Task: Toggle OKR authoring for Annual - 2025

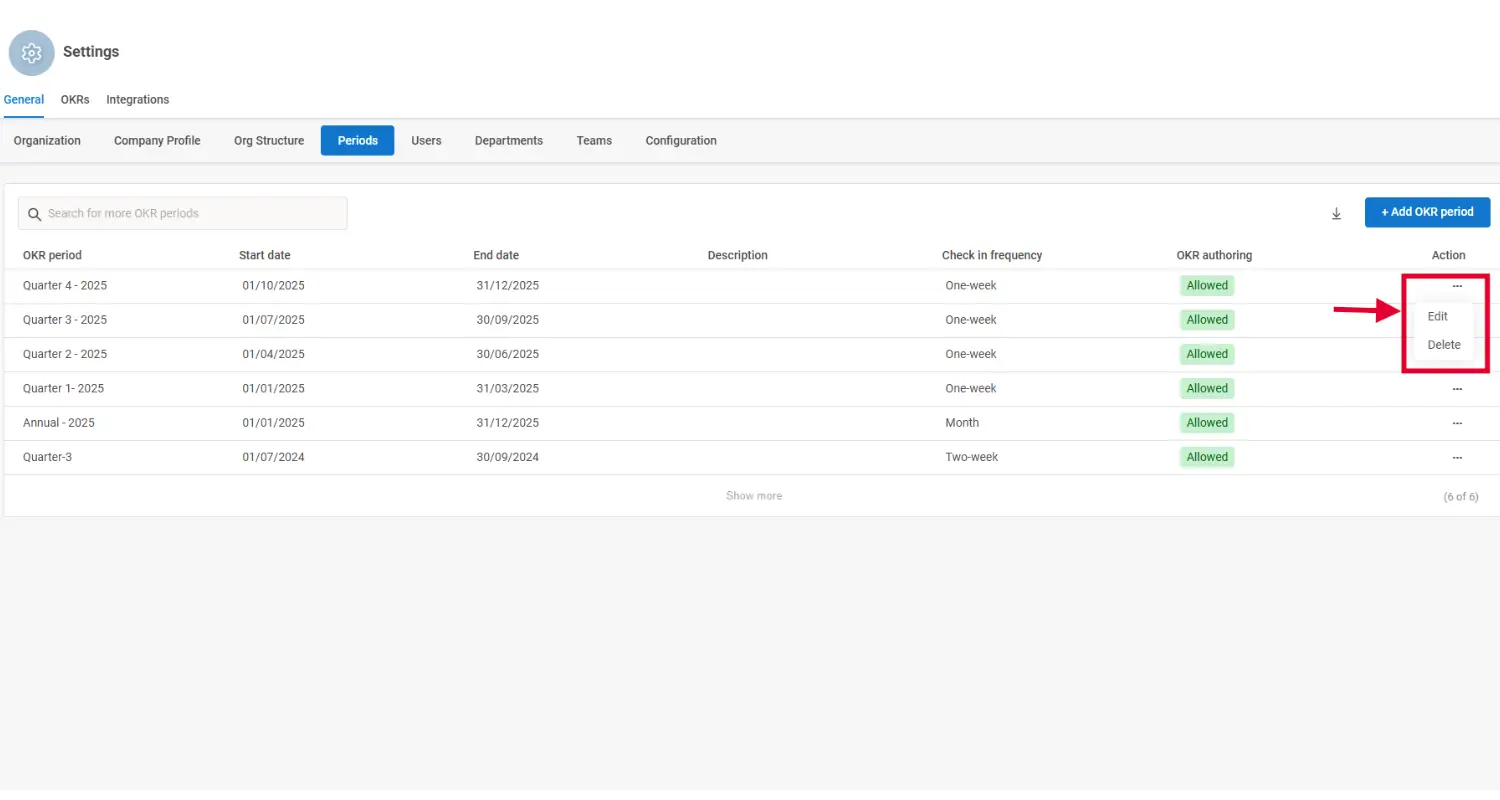Action: 1206,422
